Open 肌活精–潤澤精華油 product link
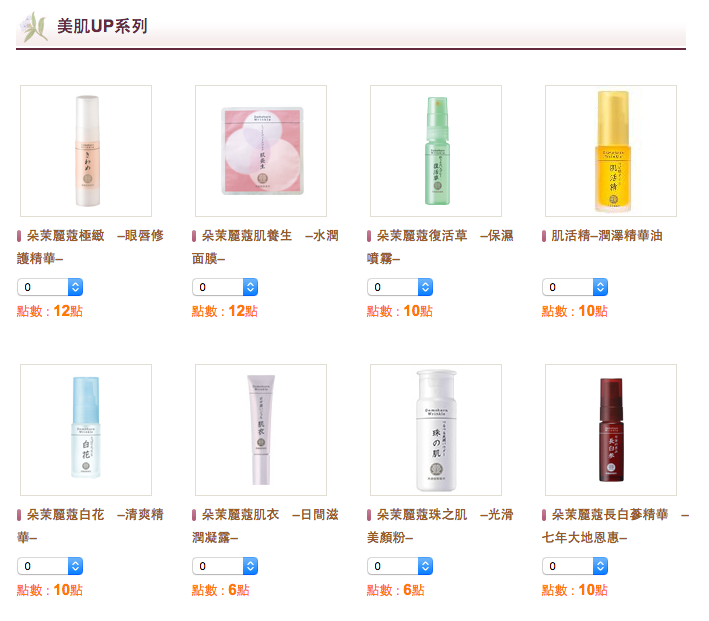709x621 pixels. click(606, 236)
